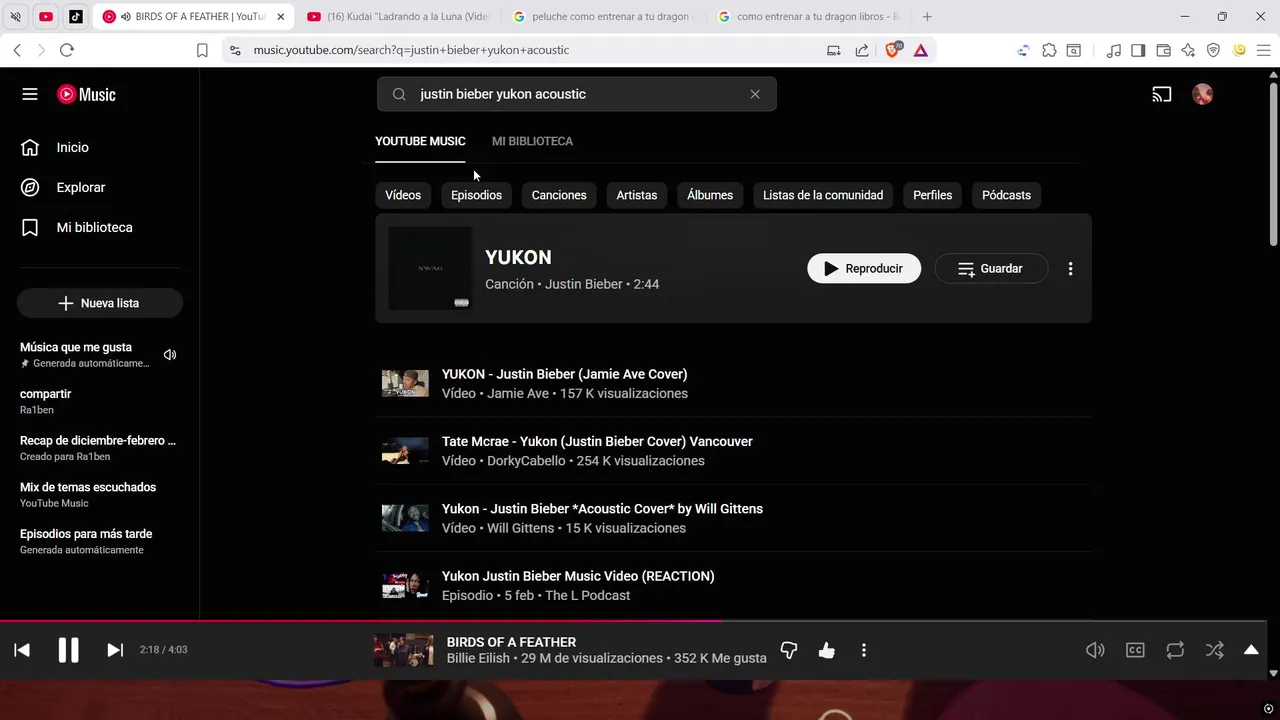Switch to the Kudai Ladrando a la Luna tab
The height and width of the screenshot is (720, 1280).
(x=398, y=17)
